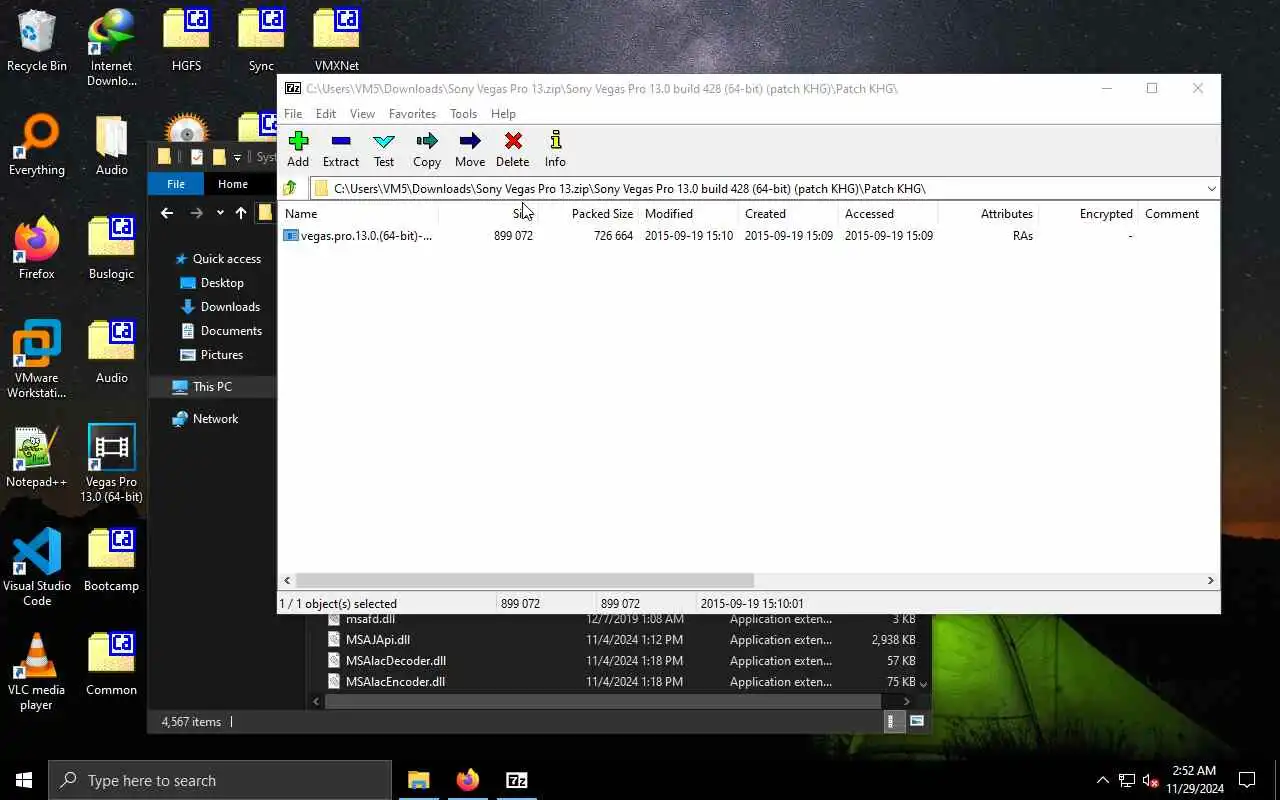Click the Notepad++ desktop icon
The width and height of the screenshot is (1280, 800).
coord(37,458)
